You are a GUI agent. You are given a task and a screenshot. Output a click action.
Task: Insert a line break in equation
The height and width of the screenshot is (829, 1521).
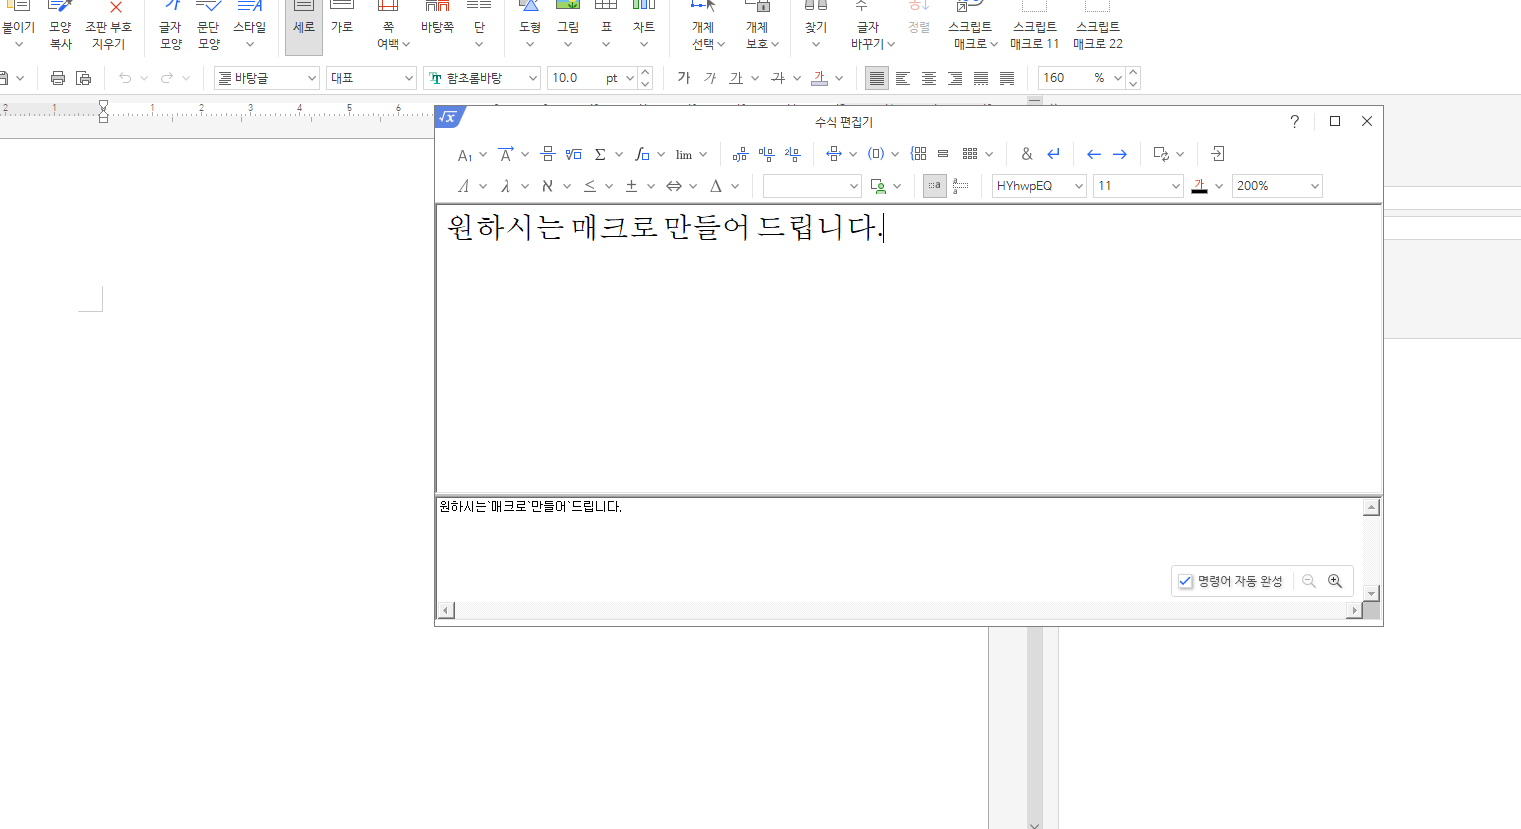[x=1053, y=154]
